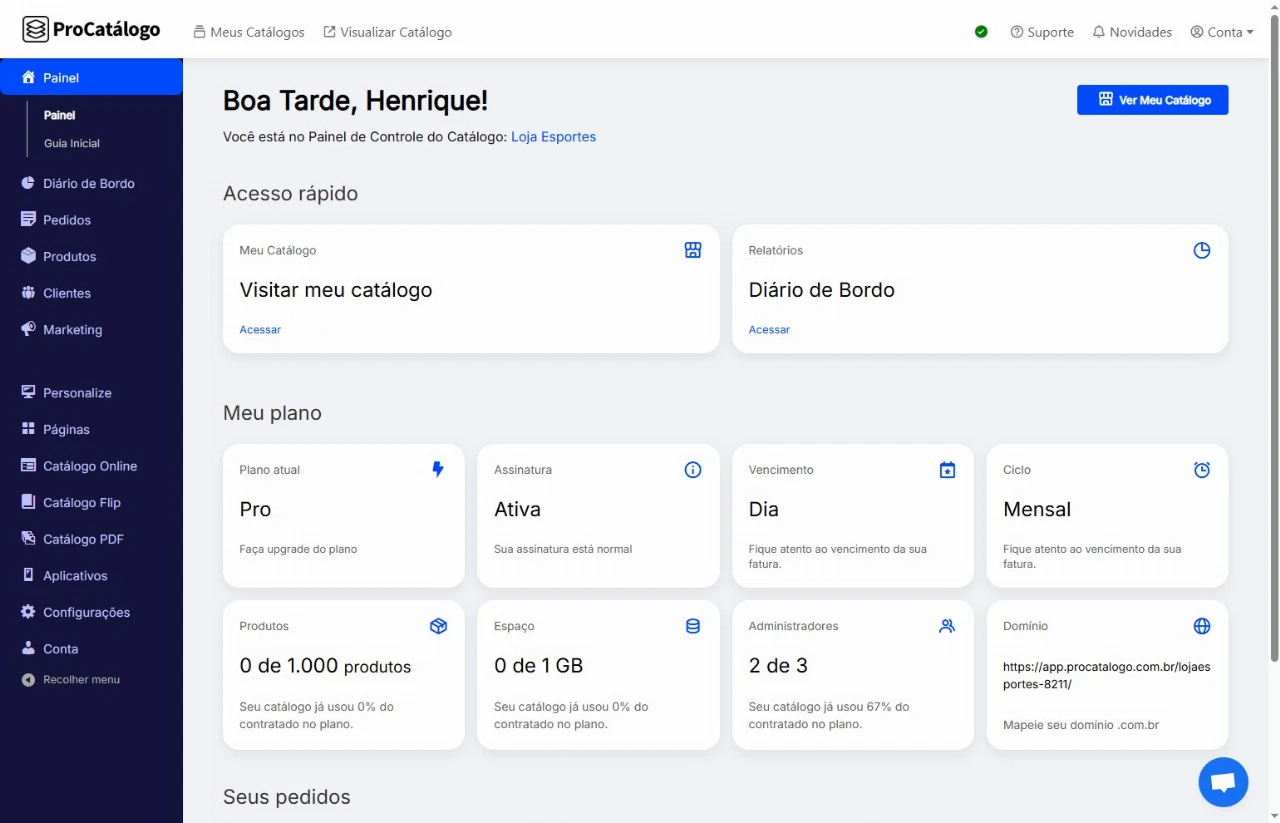Click the info icon in Assinatura card

pyautogui.click(x=693, y=470)
